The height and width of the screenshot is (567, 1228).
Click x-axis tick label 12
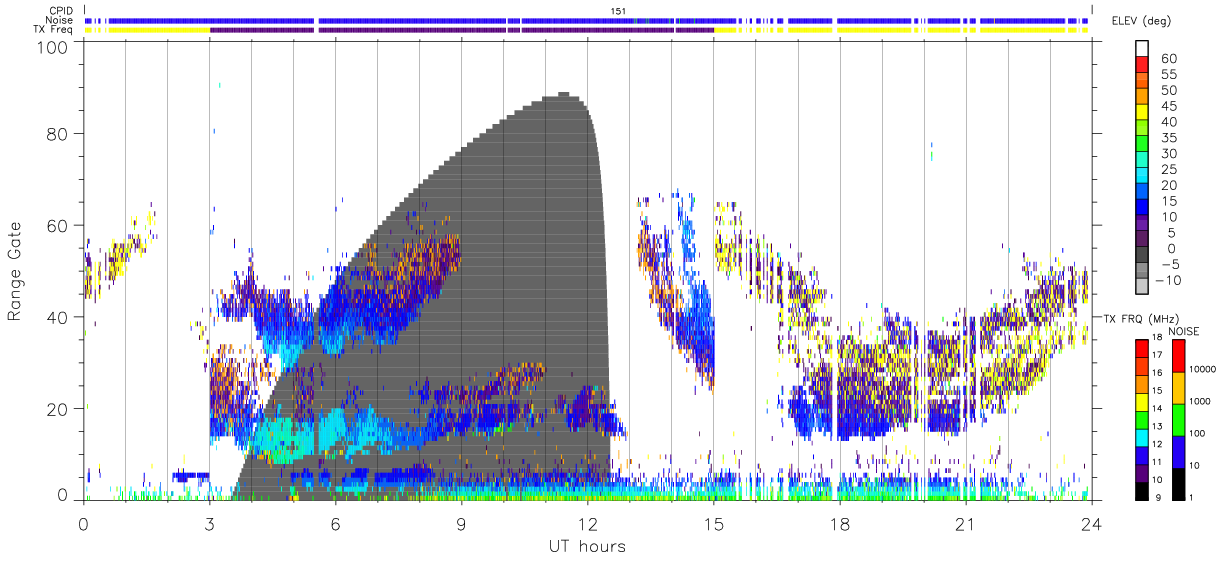pyautogui.click(x=587, y=524)
